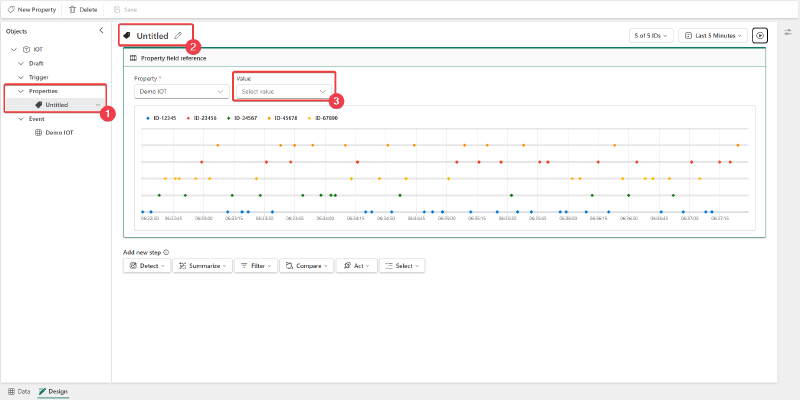Viewport: 800px width, 400px height.
Task: Collapse the Event tree node
Action: pos(21,119)
